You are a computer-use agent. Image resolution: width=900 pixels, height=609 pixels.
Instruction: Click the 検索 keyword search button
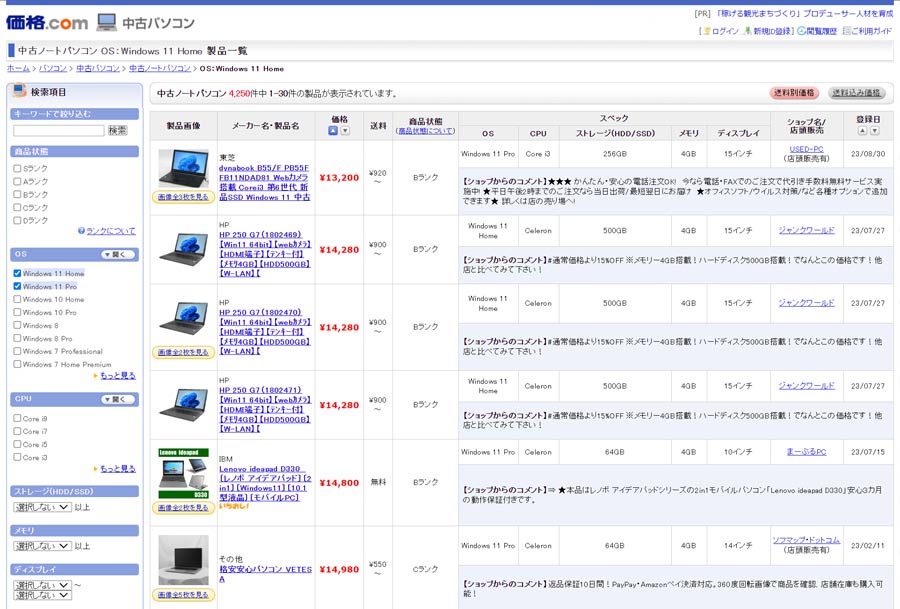click(x=118, y=131)
